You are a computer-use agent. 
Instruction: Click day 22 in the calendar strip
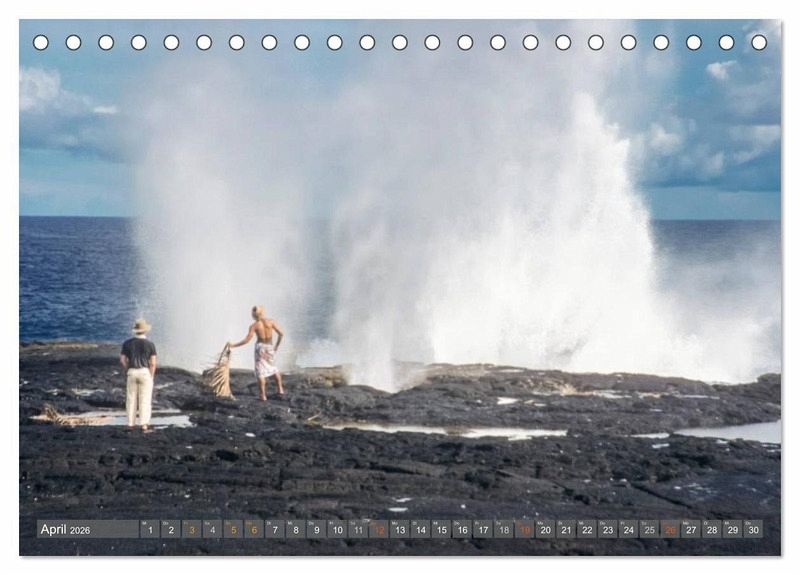click(x=587, y=530)
